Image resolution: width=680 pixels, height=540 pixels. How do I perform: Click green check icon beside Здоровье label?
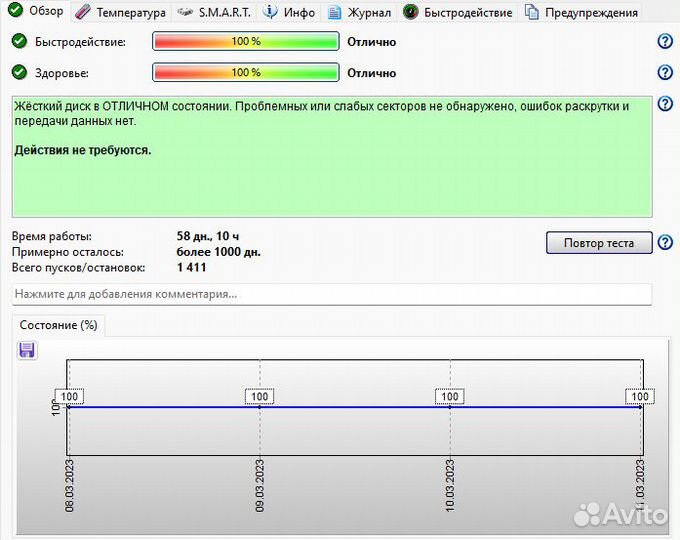point(19,72)
